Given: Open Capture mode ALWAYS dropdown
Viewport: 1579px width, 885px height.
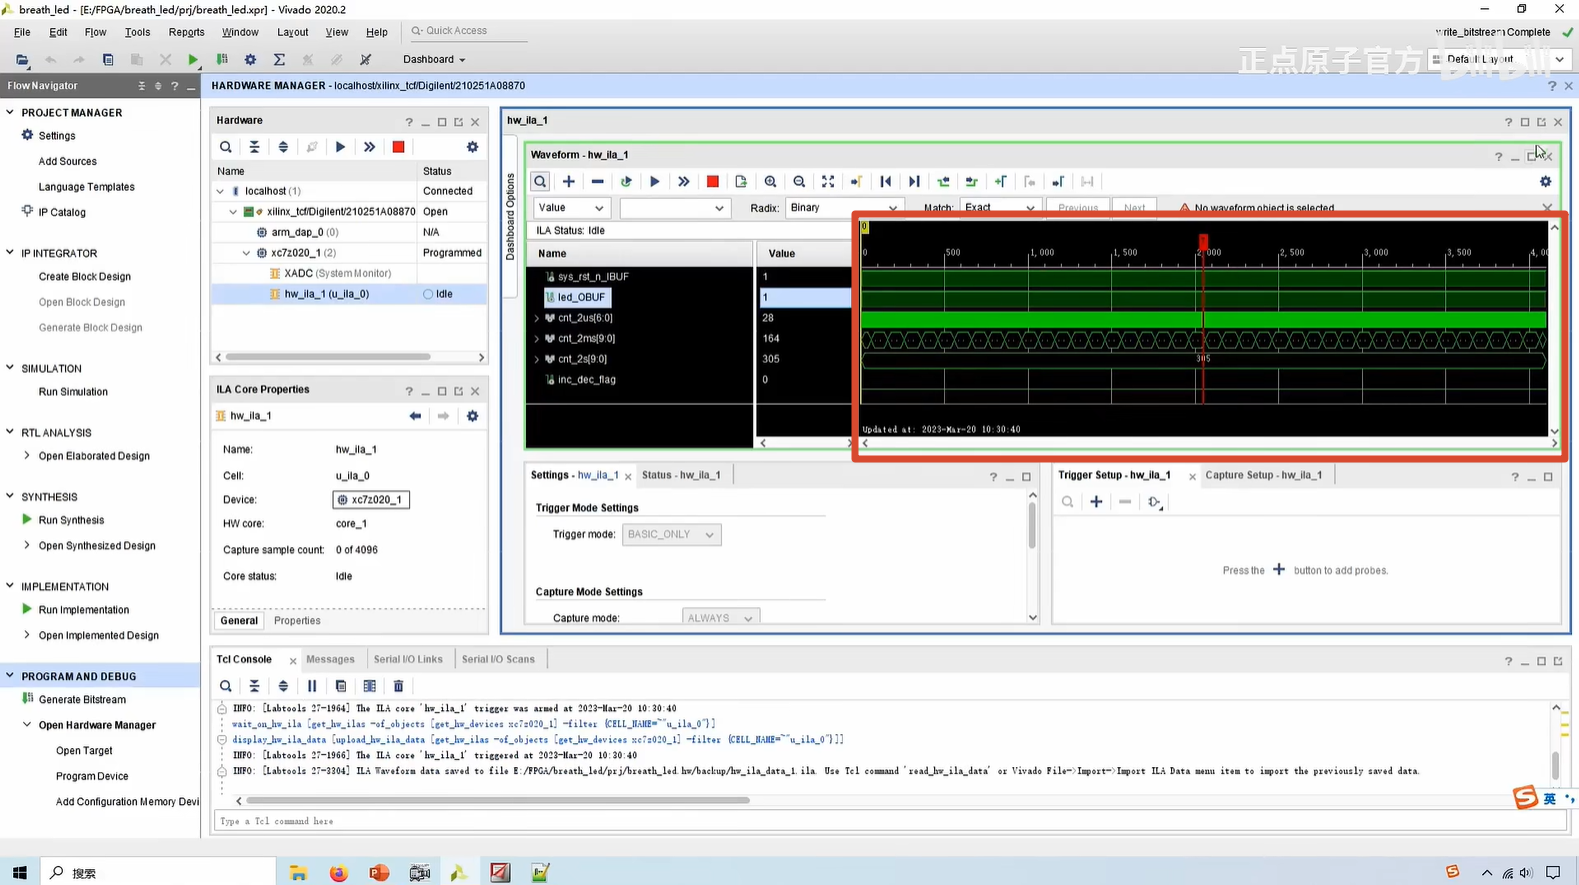Looking at the screenshot, I should (x=721, y=618).
